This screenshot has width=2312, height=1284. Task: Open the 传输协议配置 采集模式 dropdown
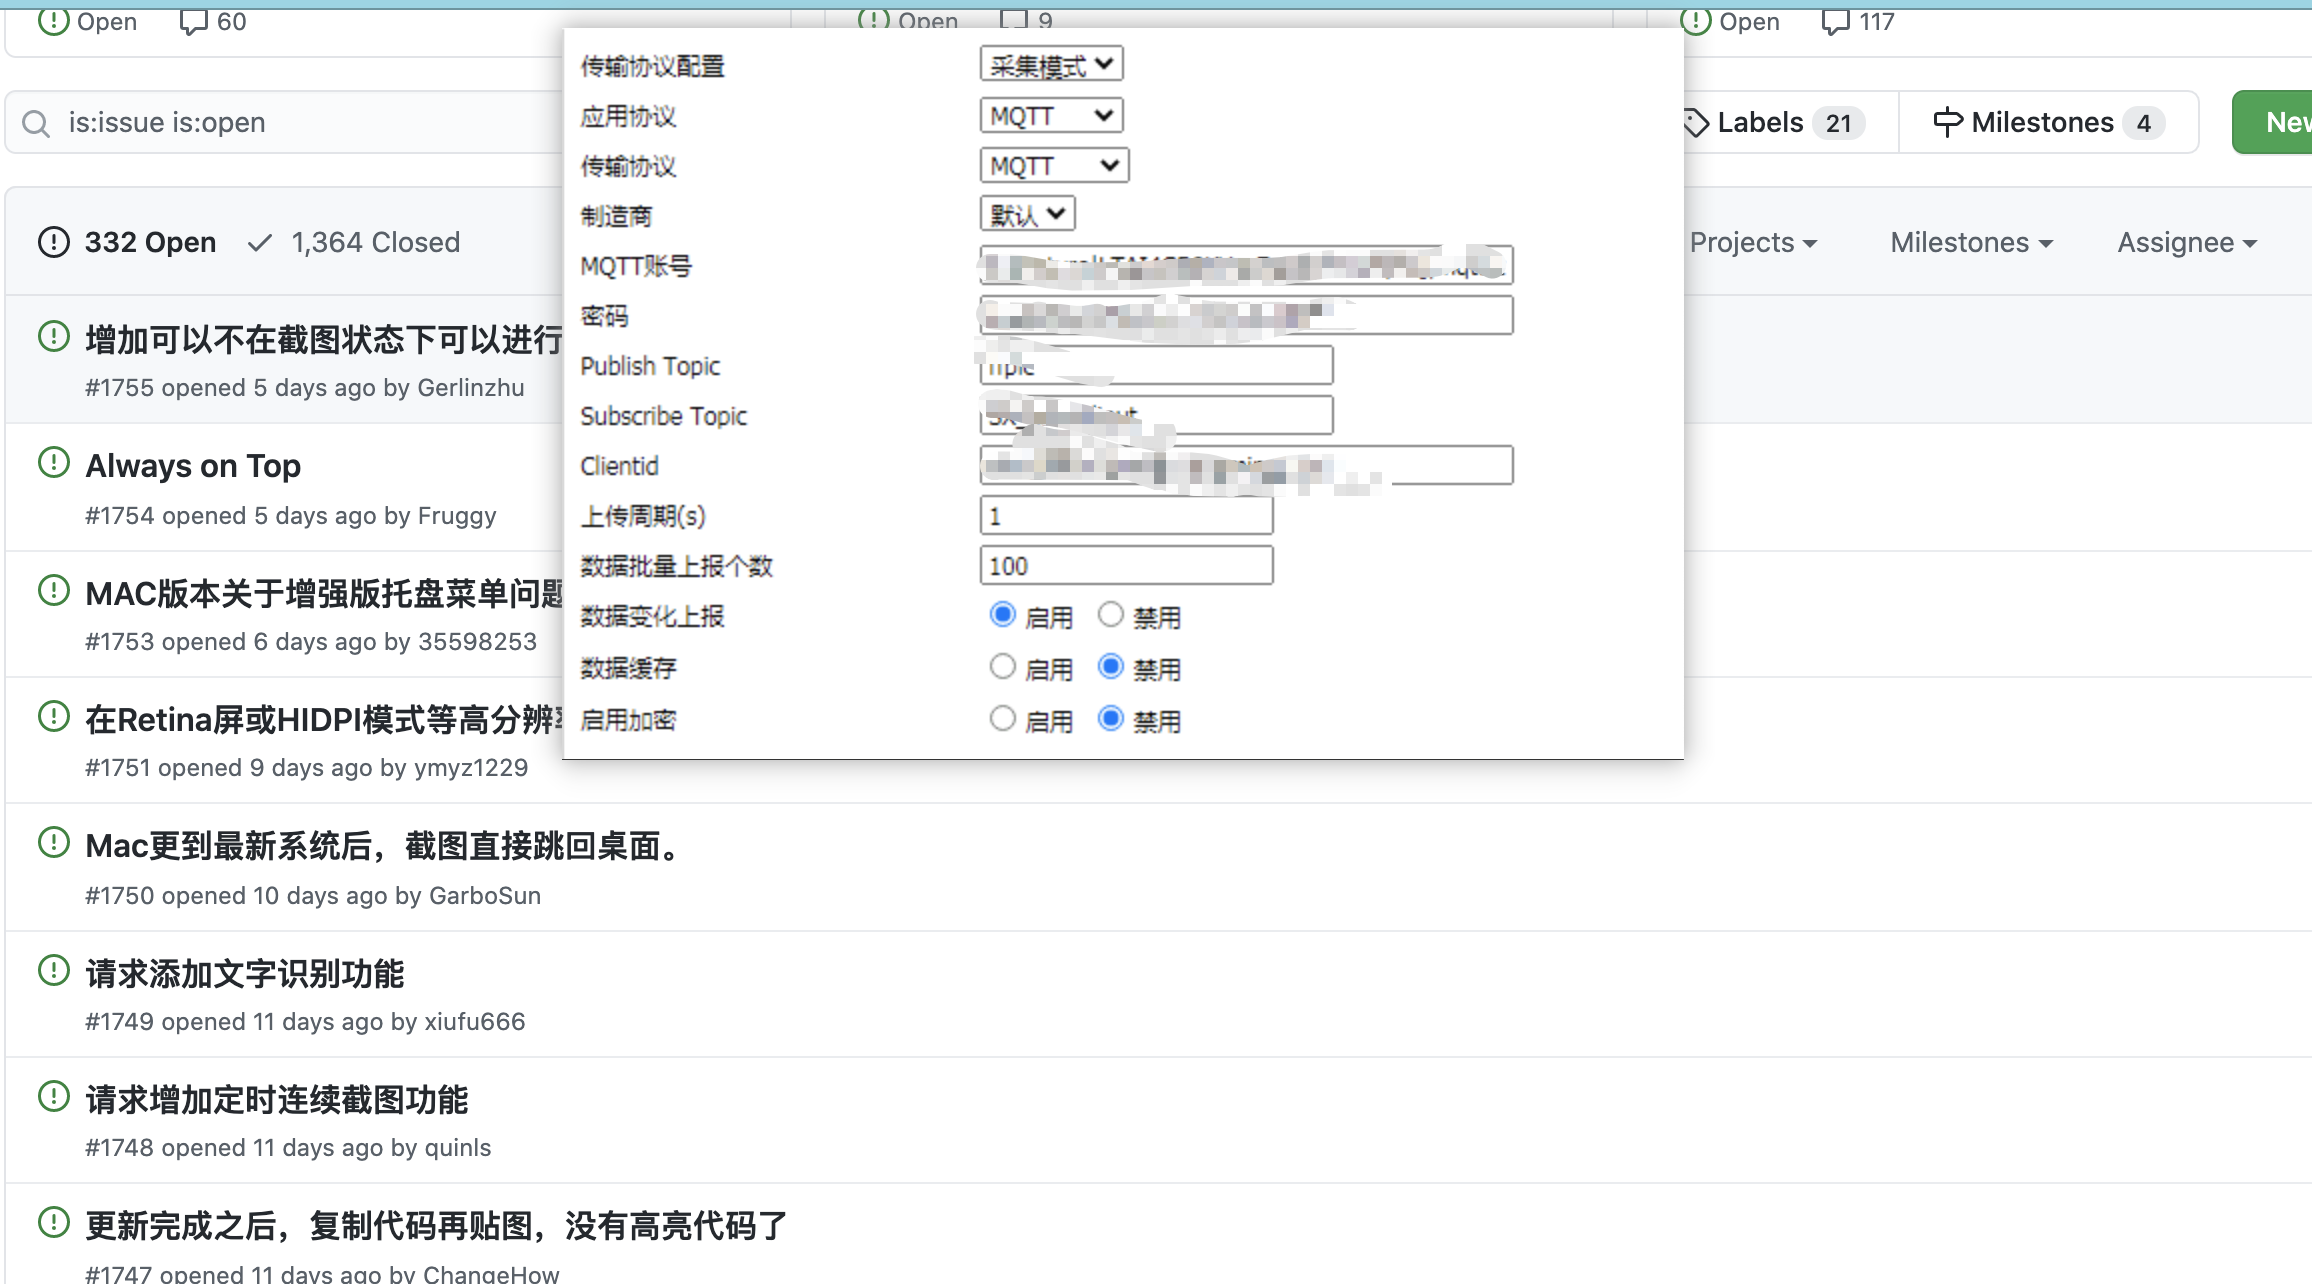click(1052, 65)
